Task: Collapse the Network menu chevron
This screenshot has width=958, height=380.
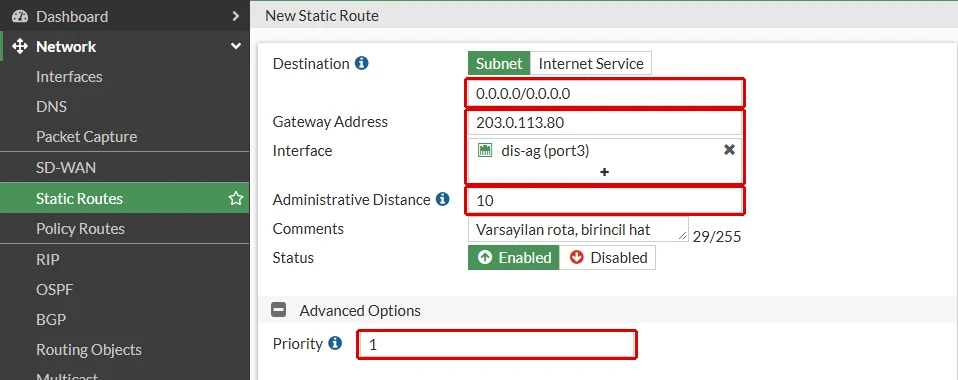Action: (236, 46)
